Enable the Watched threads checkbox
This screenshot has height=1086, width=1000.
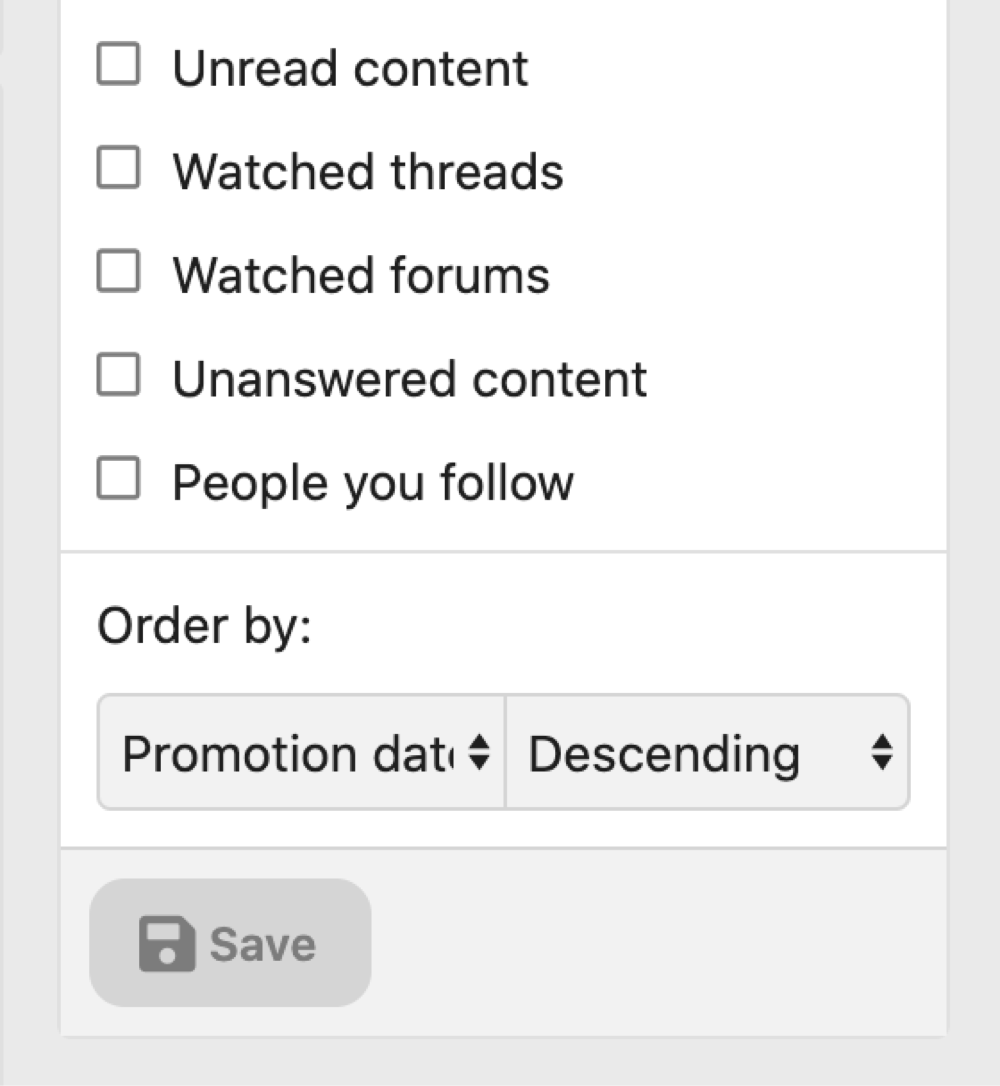click(x=118, y=168)
